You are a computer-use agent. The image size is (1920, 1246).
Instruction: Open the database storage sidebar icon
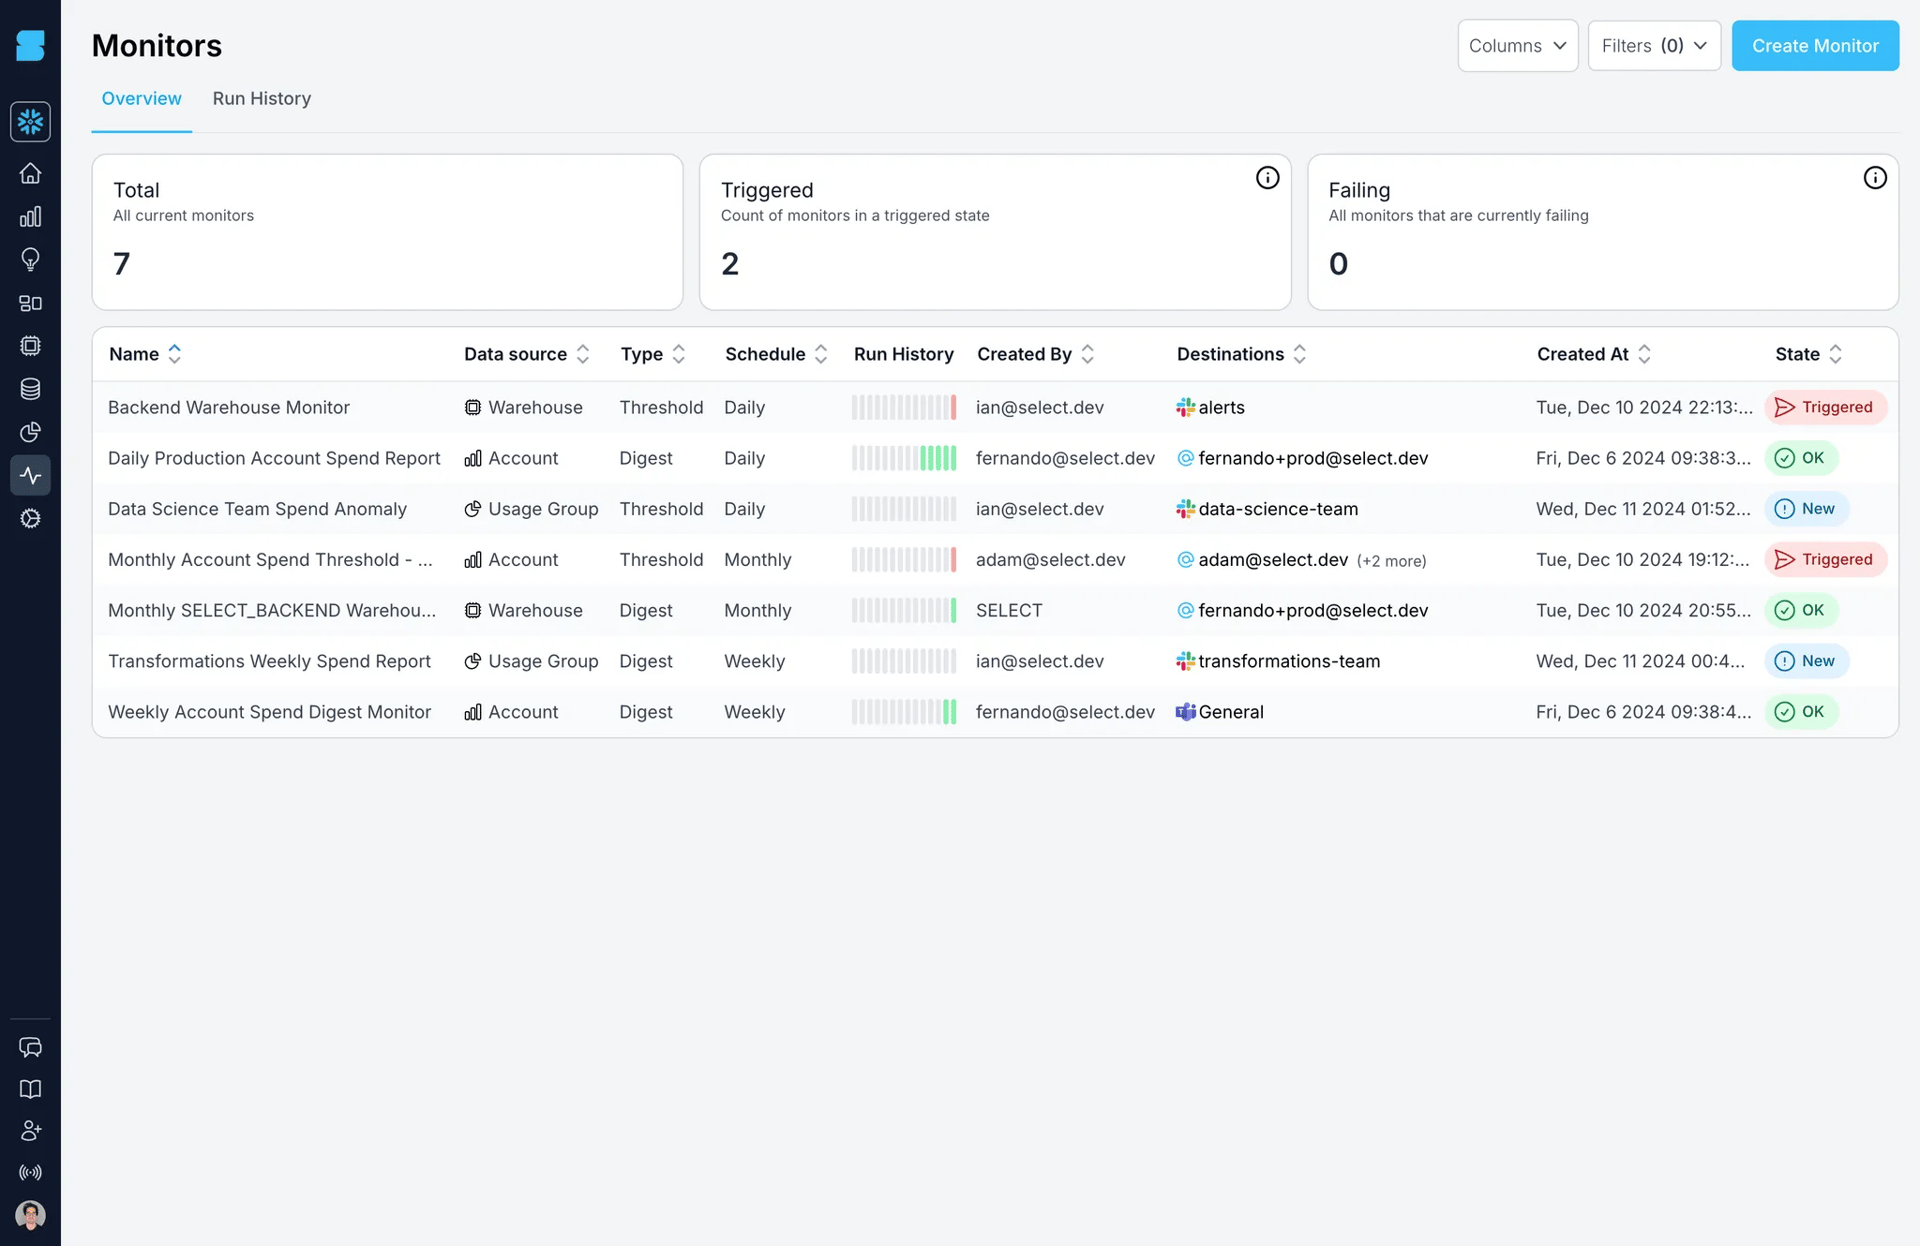point(30,389)
